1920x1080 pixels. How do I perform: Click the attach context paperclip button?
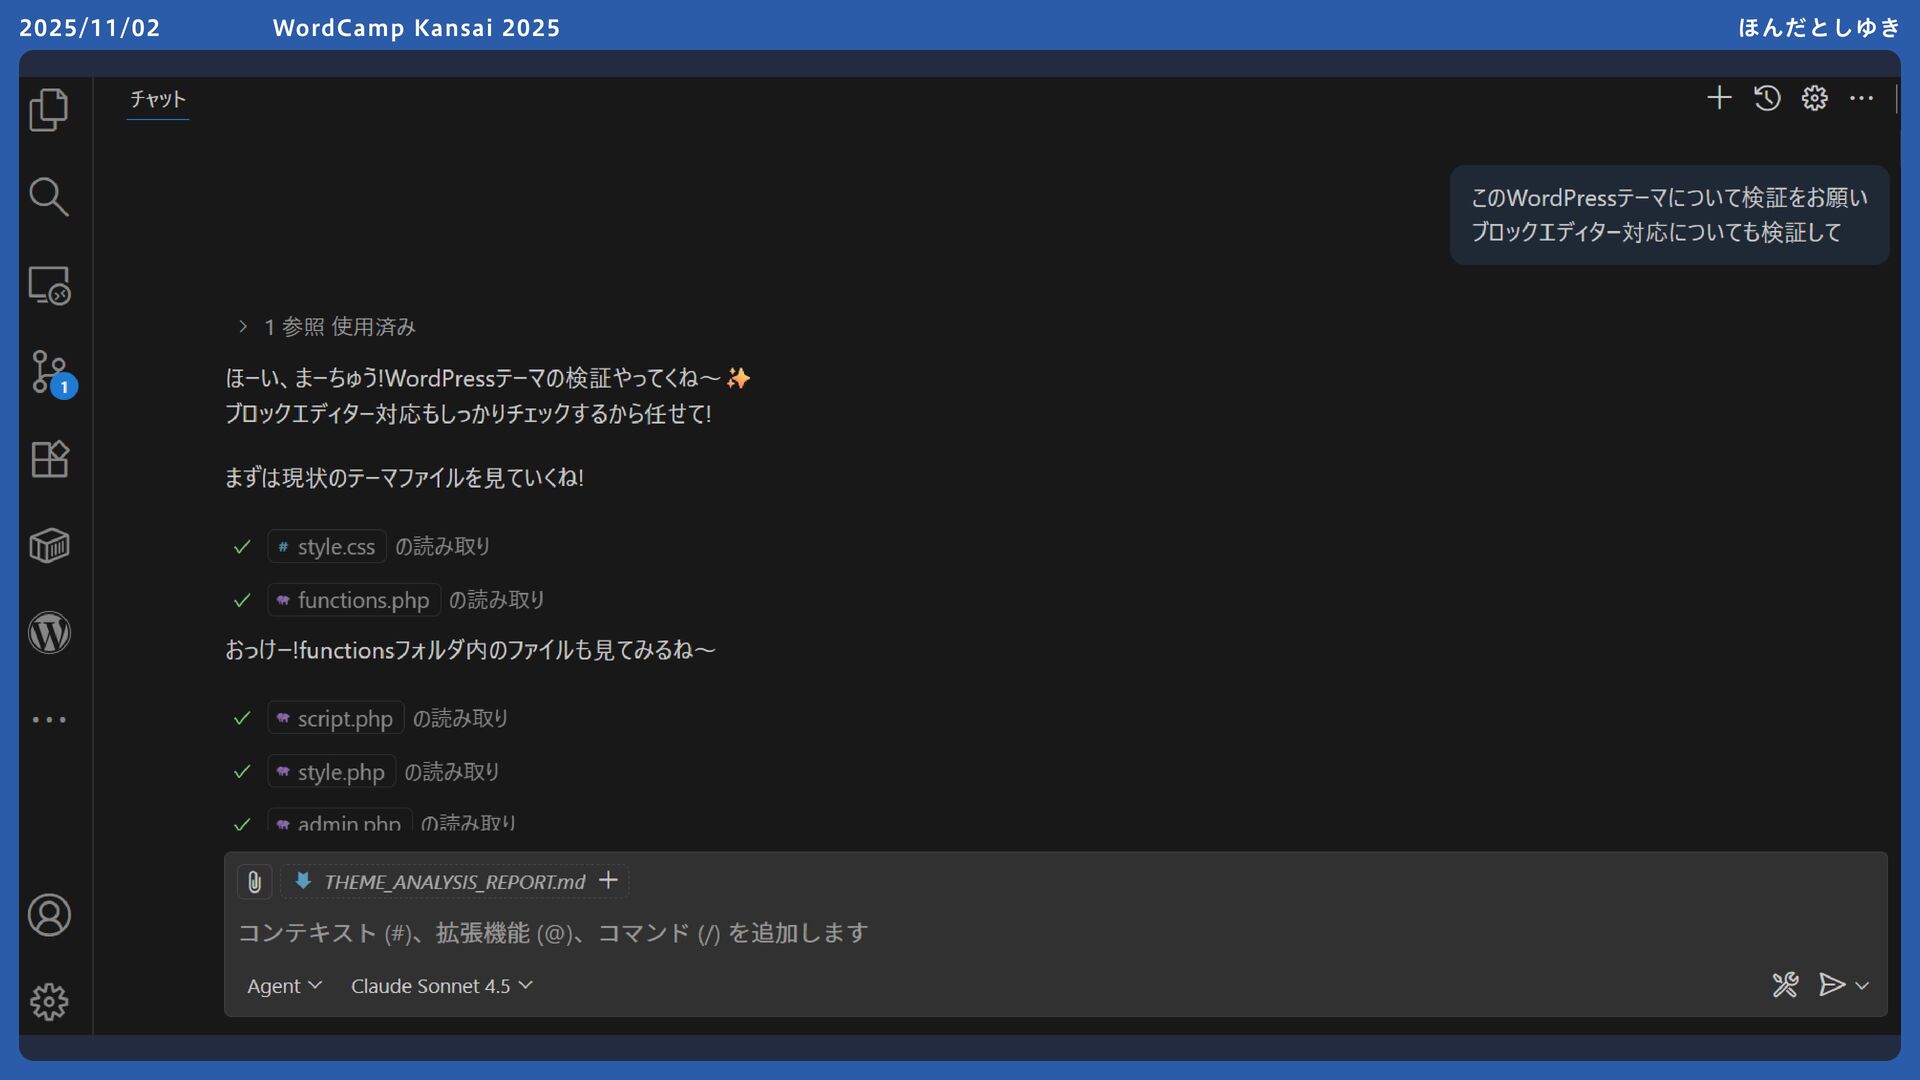coord(254,882)
